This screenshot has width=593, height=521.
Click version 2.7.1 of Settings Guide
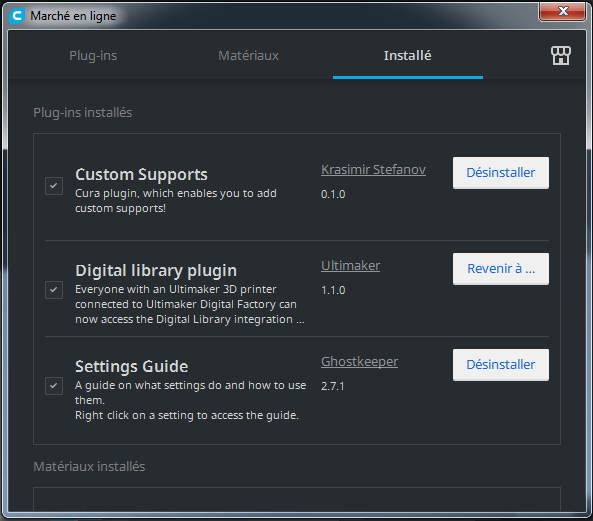click(x=333, y=386)
